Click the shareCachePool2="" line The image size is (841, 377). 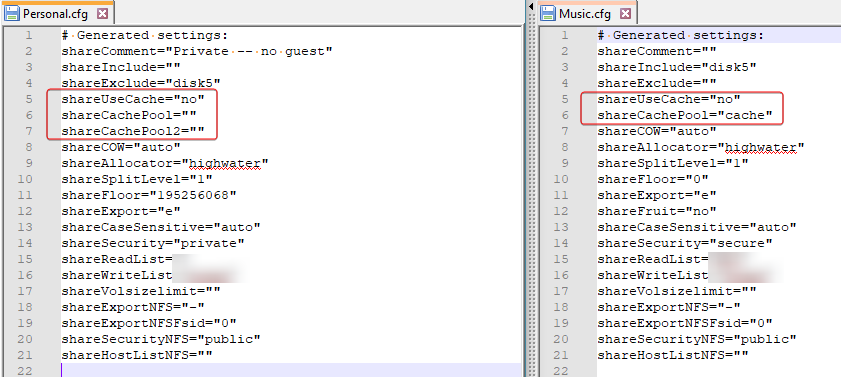[x=132, y=131]
